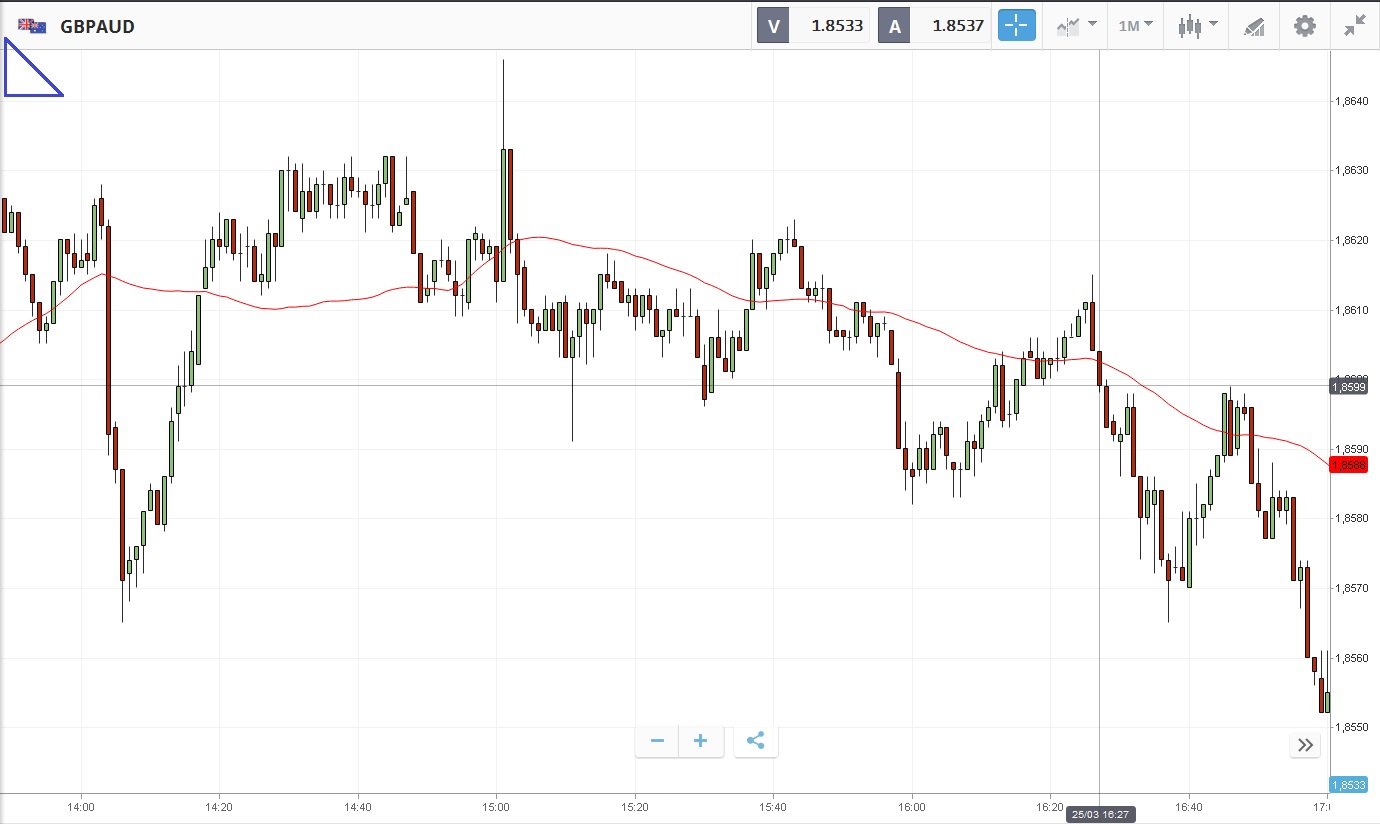Click the GBPAUD flag icon

(32, 26)
